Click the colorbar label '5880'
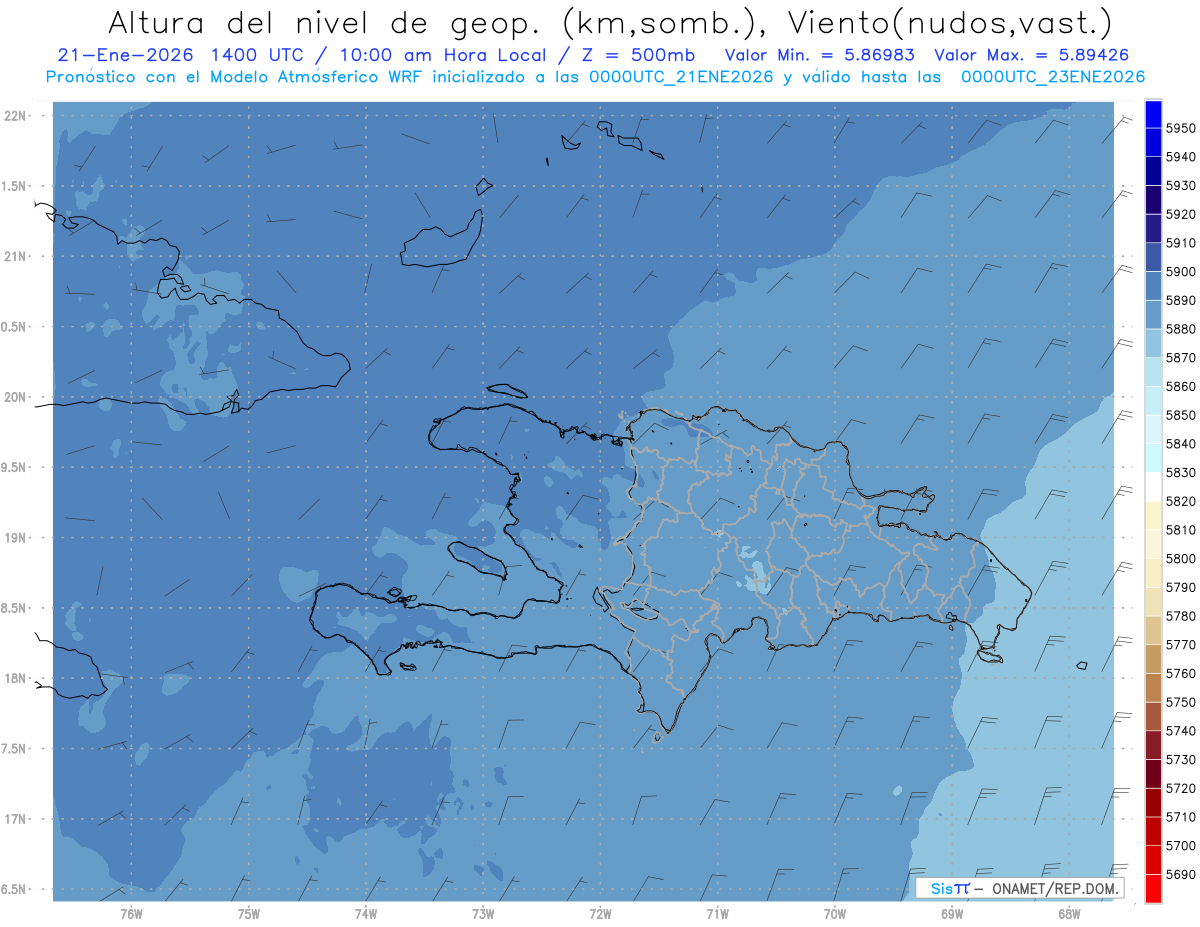This screenshot has width=1200, height=927. click(1180, 329)
